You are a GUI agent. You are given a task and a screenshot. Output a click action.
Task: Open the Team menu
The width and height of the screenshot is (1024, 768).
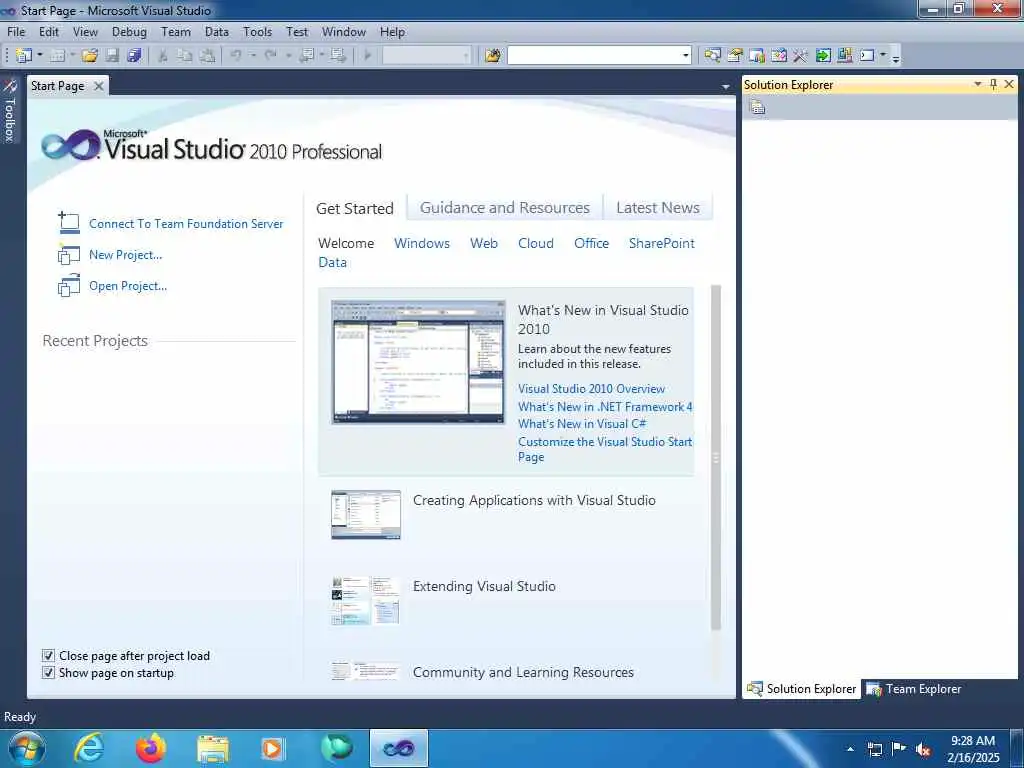pyautogui.click(x=176, y=31)
